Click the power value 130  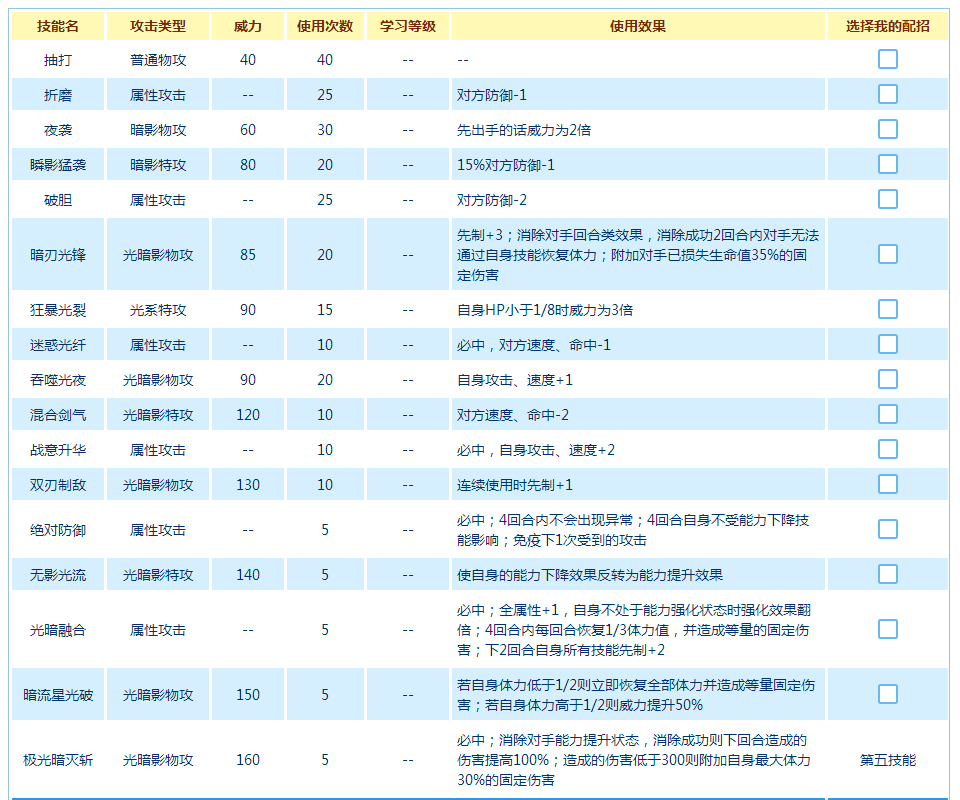[247, 485]
